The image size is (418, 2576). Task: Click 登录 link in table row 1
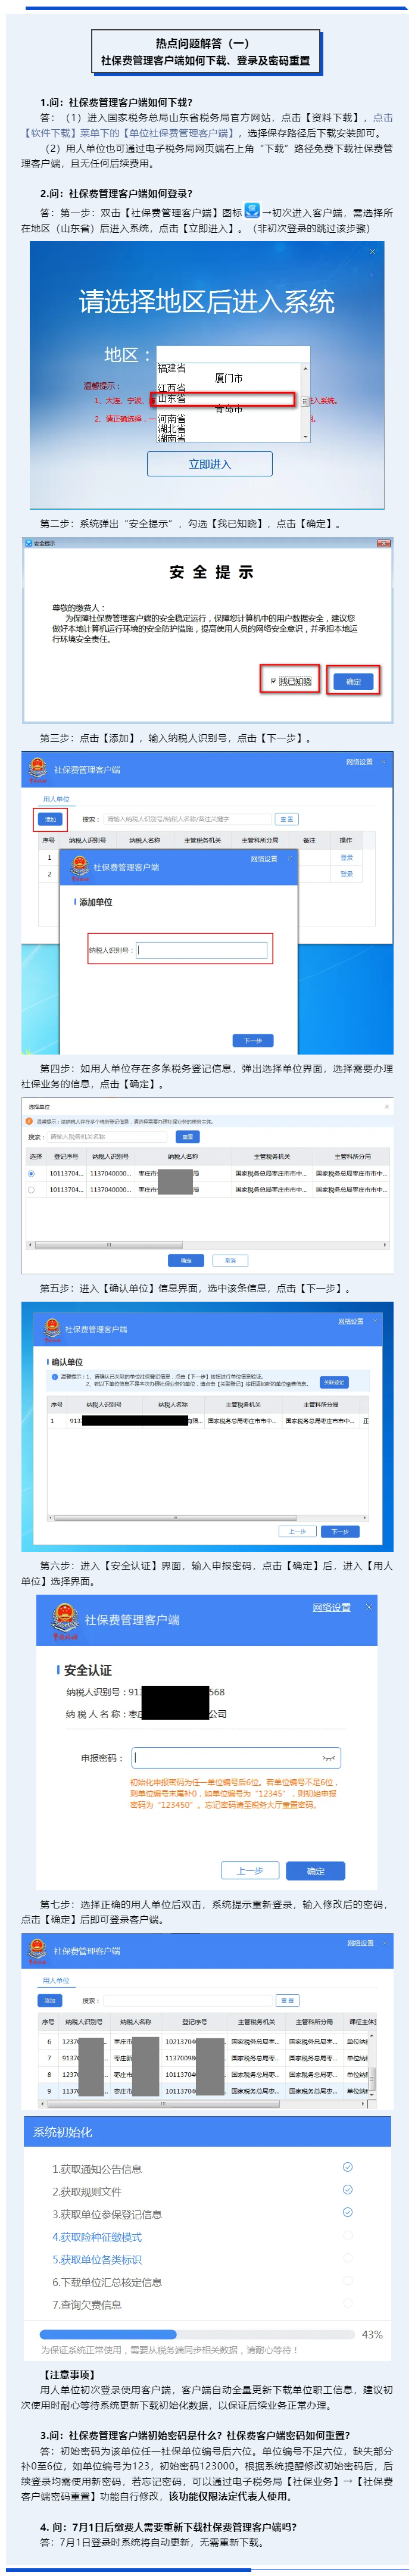[346, 858]
